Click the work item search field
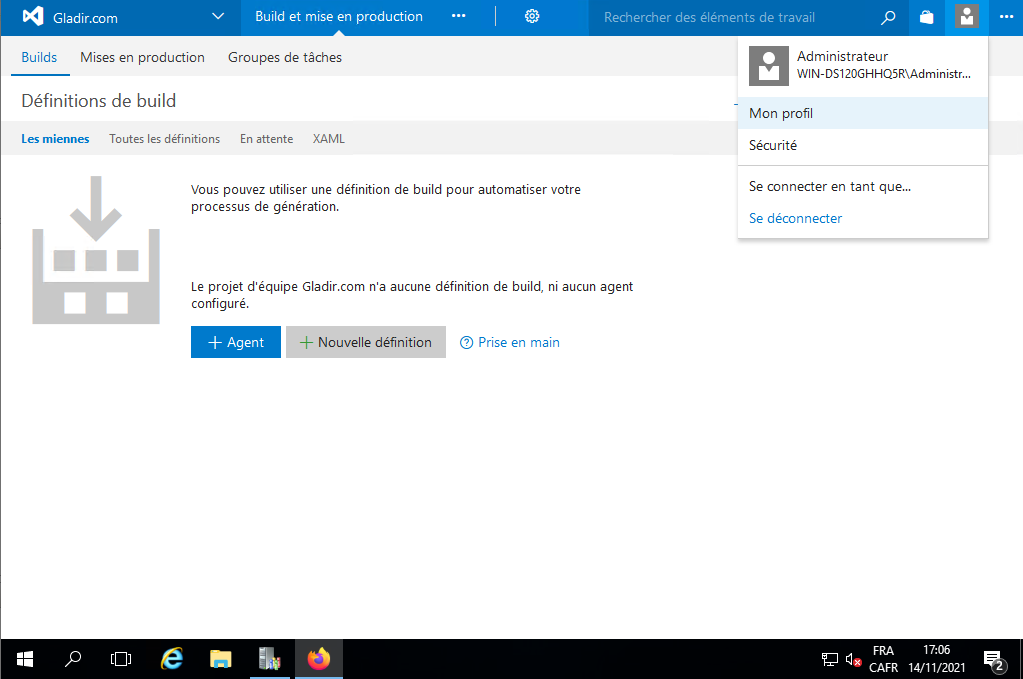1023x679 pixels. point(735,17)
